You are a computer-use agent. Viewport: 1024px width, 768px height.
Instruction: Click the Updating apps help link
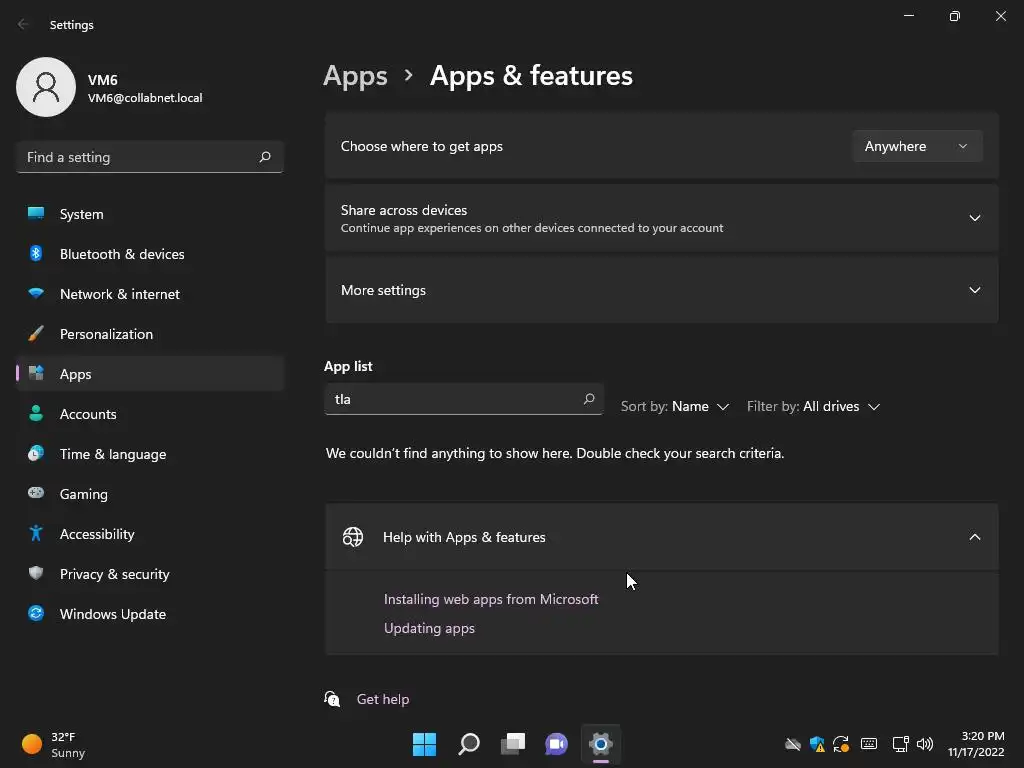tap(429, 628)
